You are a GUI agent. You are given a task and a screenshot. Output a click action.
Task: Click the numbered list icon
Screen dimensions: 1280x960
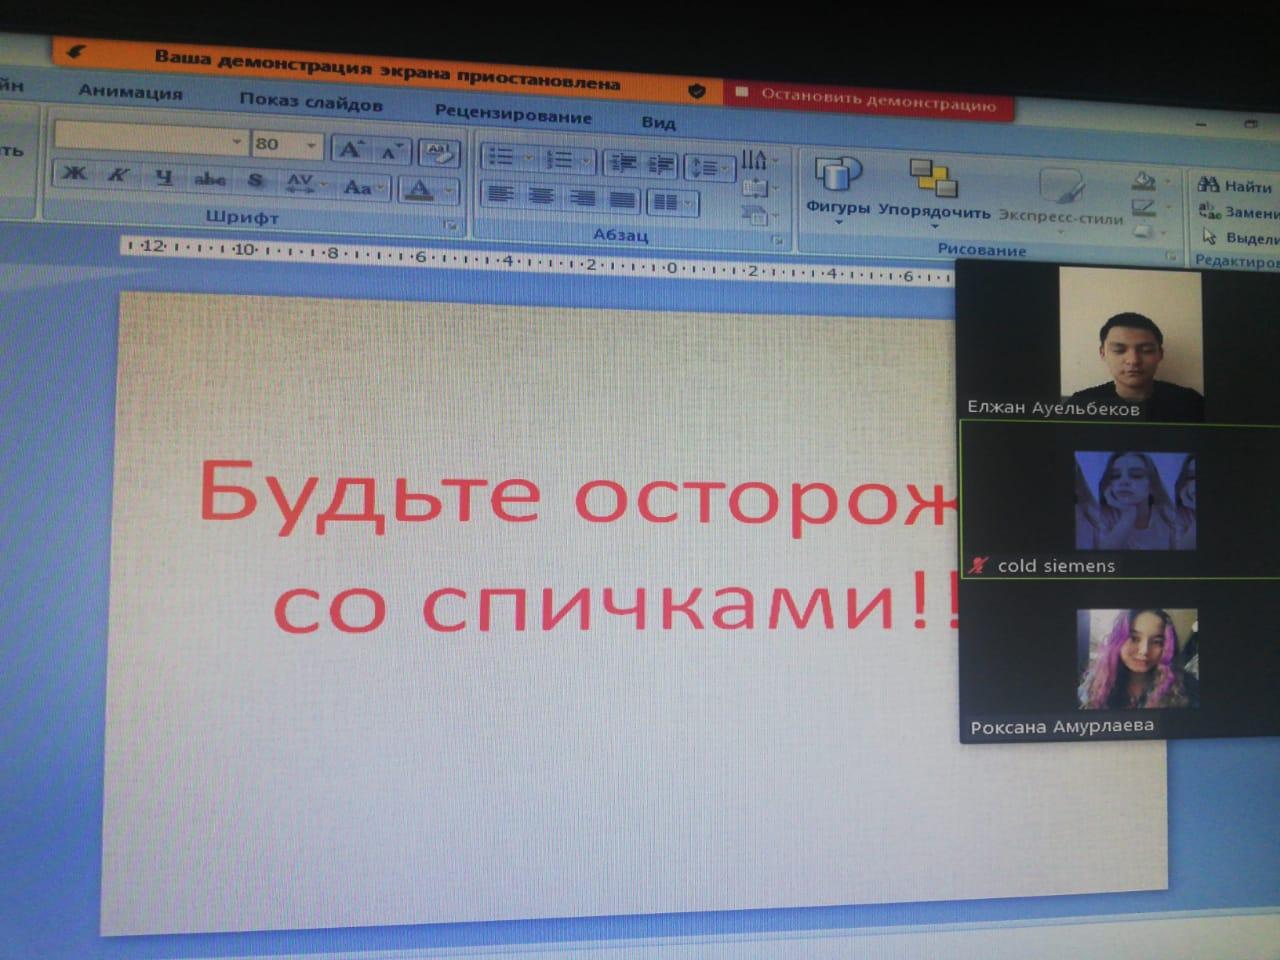(x=561, y=160)
